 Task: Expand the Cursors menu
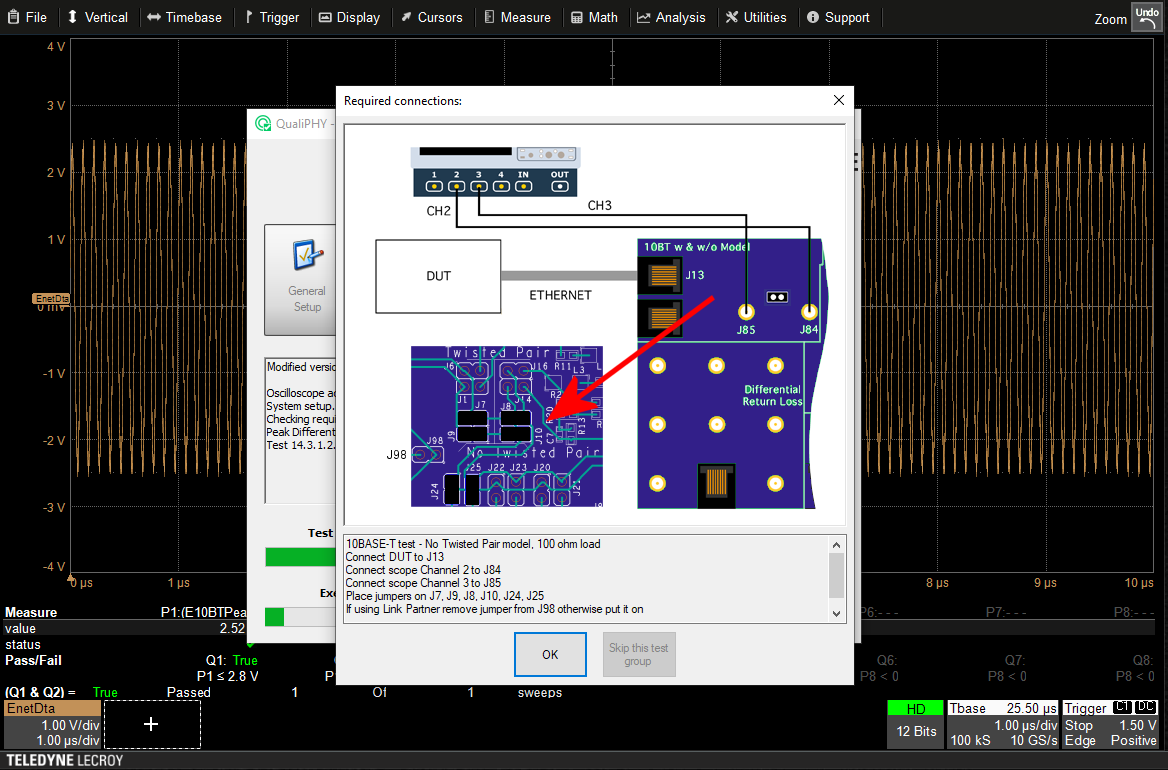431,17
